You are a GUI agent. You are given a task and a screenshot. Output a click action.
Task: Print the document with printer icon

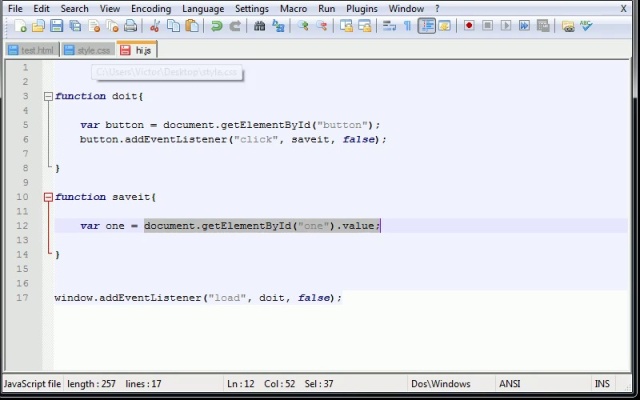pyautogui.click(x=131, y=26)
